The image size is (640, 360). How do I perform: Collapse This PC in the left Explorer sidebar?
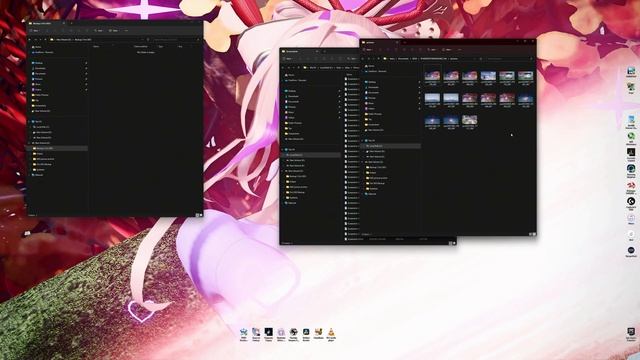(29, 121)
